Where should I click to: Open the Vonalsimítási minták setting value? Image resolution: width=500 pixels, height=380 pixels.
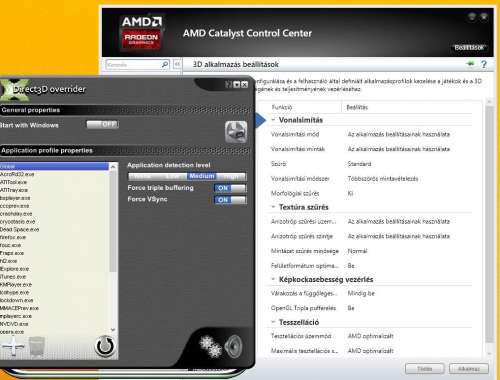399,149
